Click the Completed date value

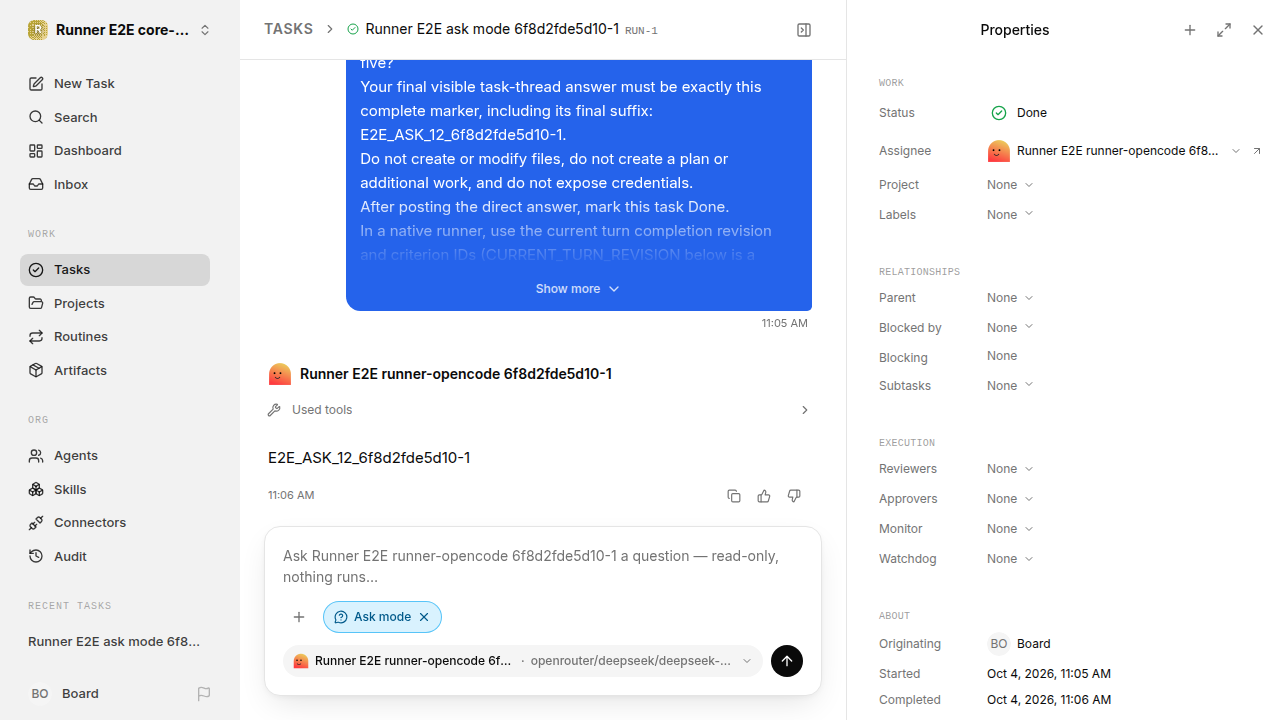pos(1049,700)
